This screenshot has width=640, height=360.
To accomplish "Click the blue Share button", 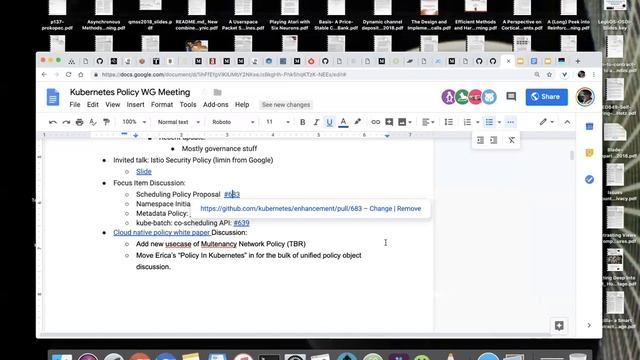I will [x=546, y=97].
